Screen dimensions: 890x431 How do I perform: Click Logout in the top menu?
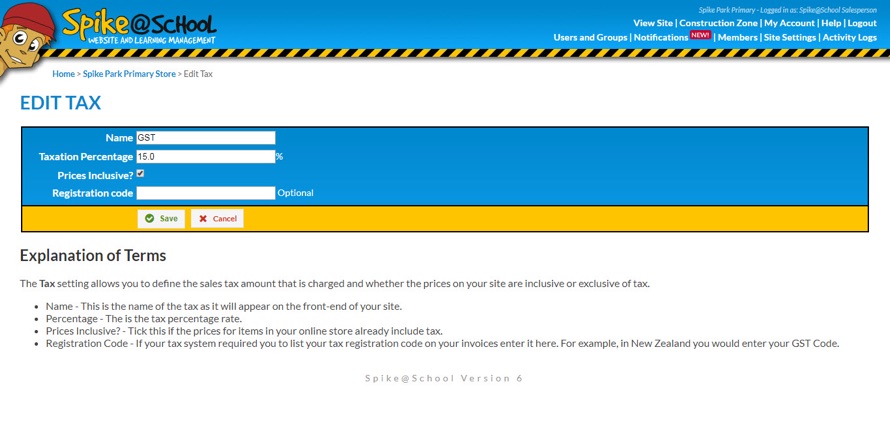(x=862, y=23)
